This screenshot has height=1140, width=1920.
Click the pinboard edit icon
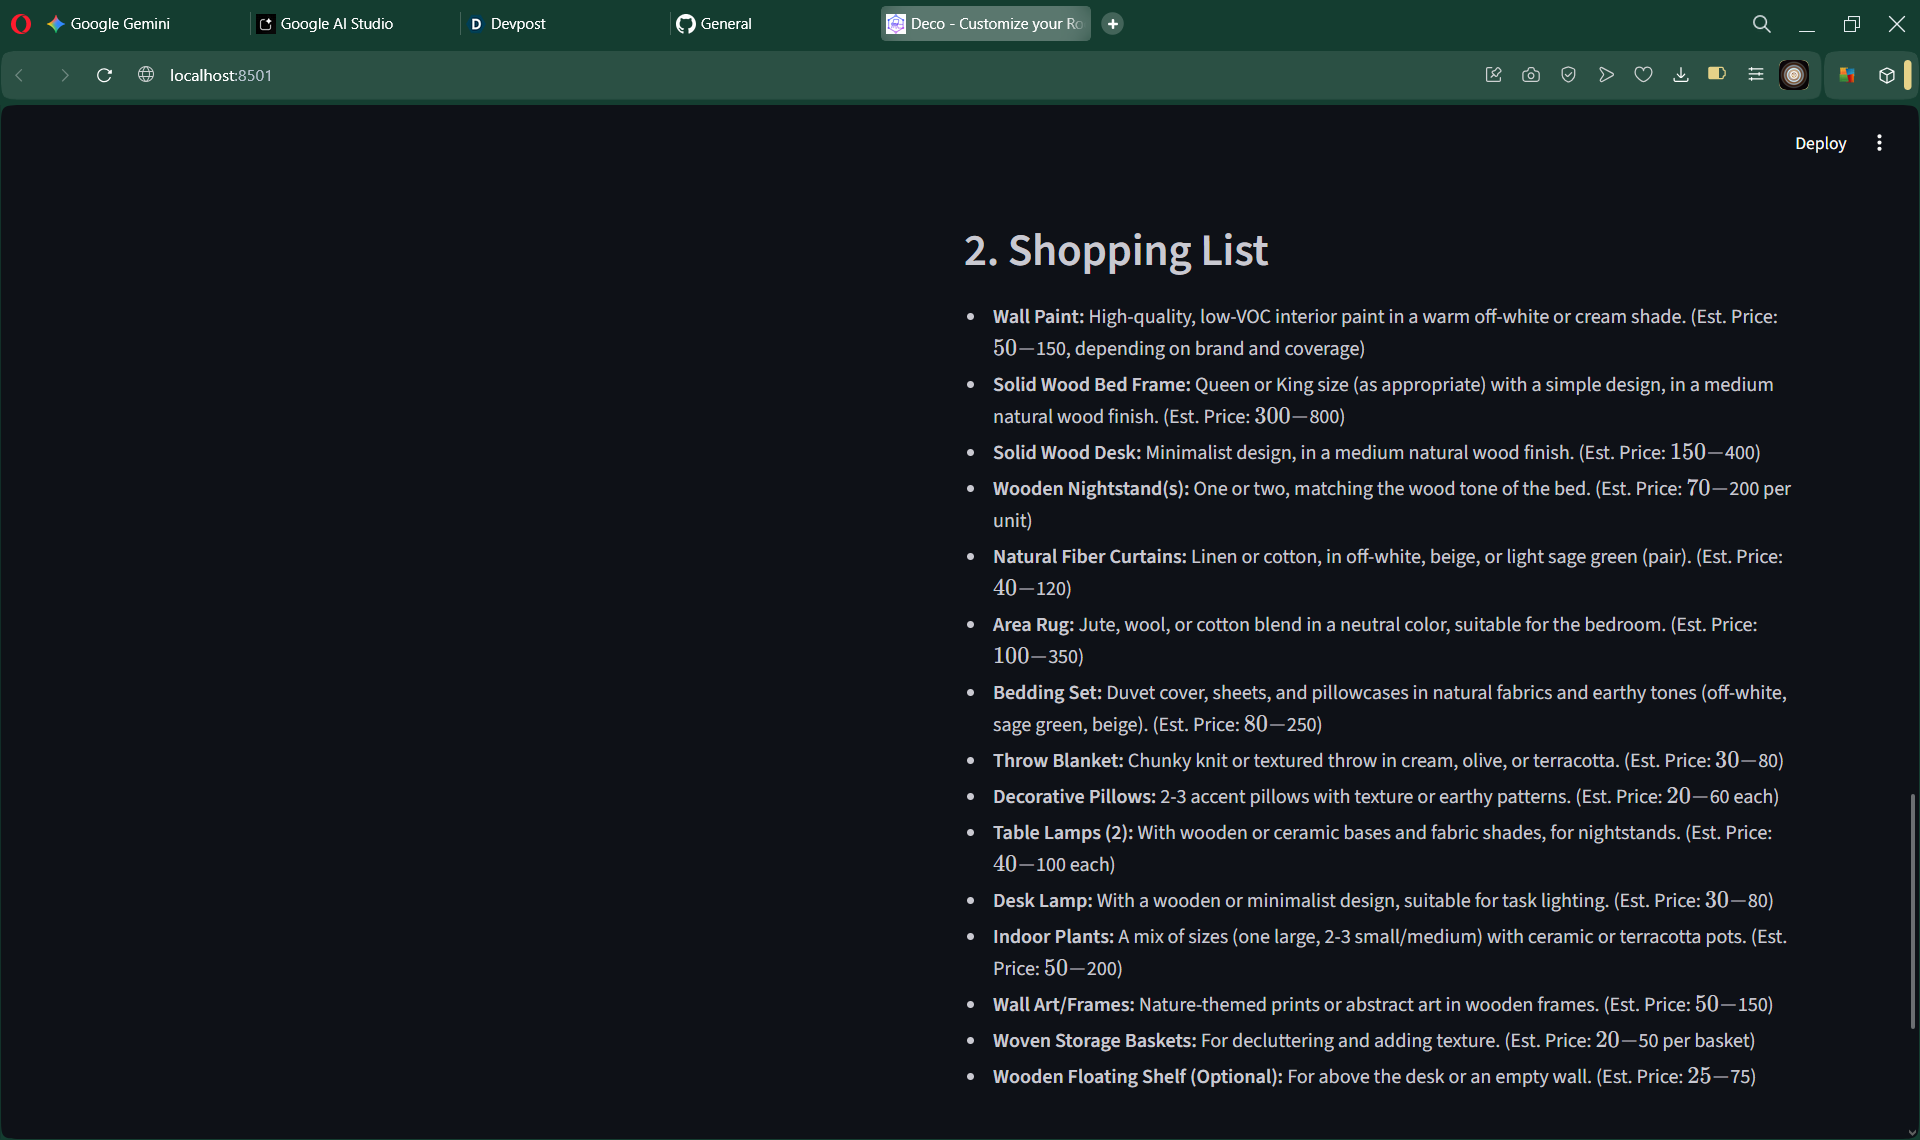[x=1493, y=75]
